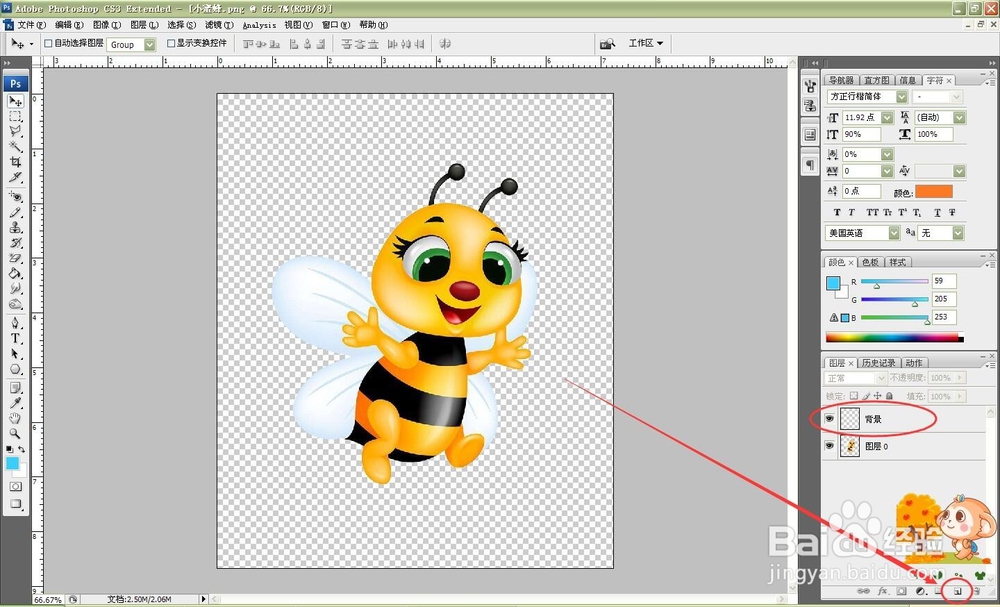The image size is (1000, 607).
Task: Toggle all caps TT style button
Action: coord(872,212)
